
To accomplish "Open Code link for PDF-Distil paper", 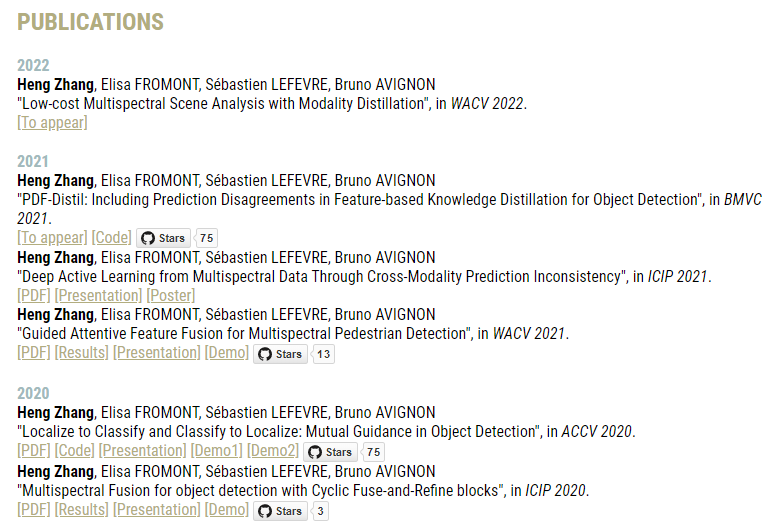I will tap(111, 238).
